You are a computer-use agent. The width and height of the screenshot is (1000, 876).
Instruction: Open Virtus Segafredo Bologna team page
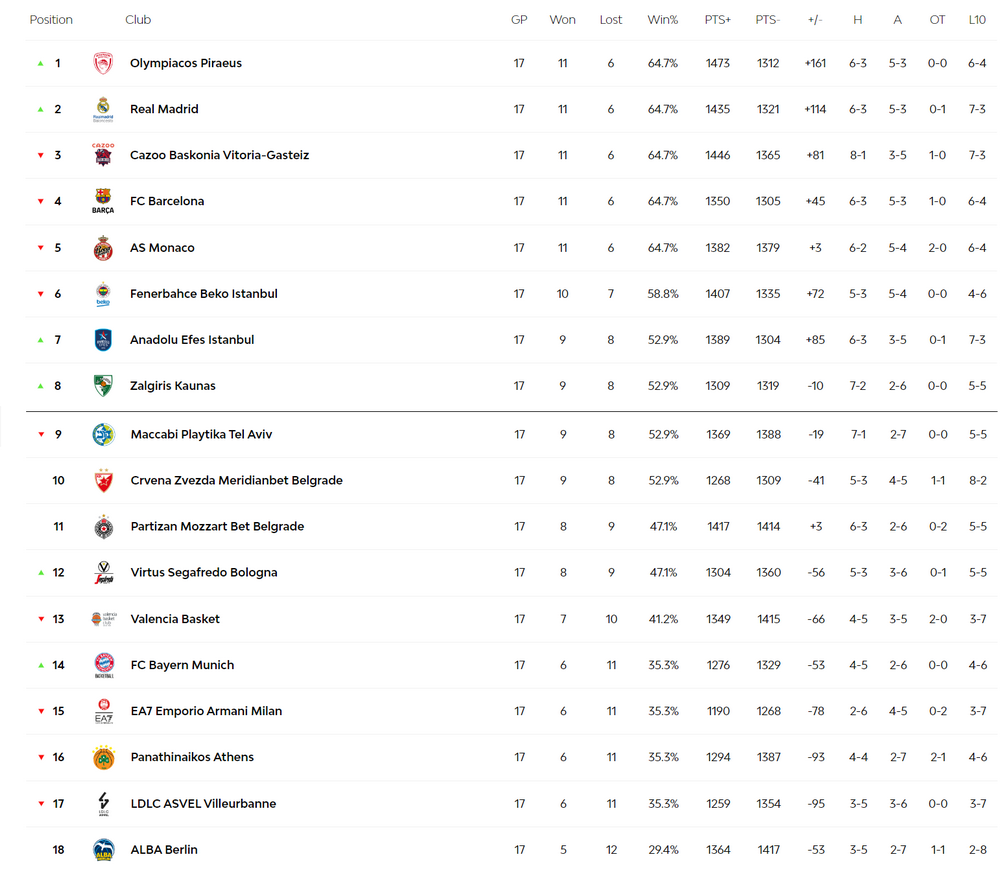[204, 573]
